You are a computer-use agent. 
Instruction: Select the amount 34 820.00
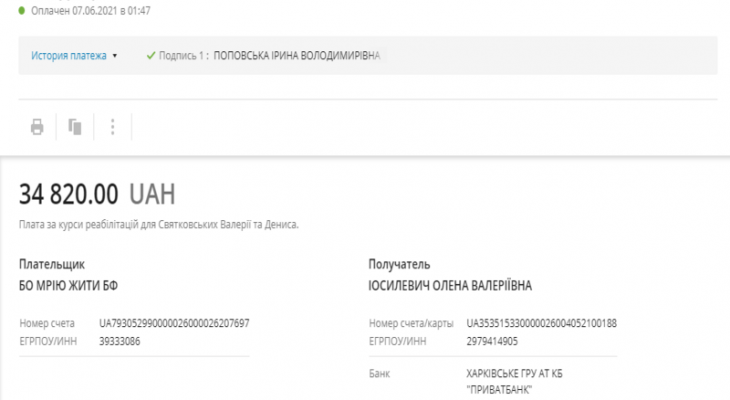pos(68,194)
